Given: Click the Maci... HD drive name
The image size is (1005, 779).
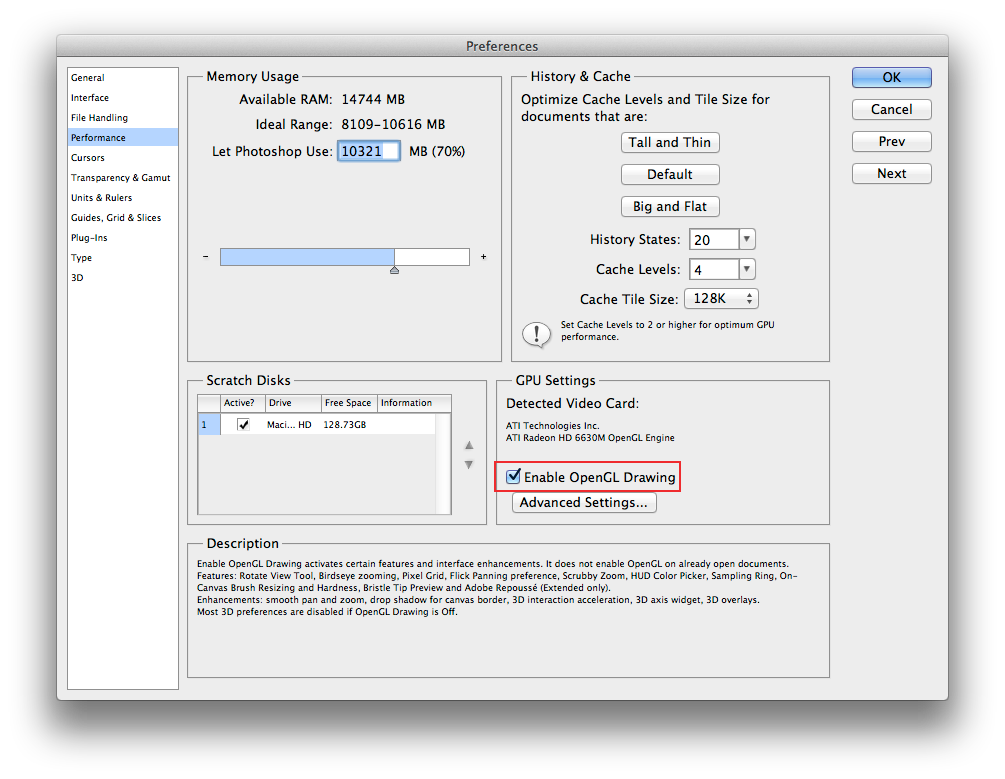Looking at the screenshot, I should [x=289, y=424].
